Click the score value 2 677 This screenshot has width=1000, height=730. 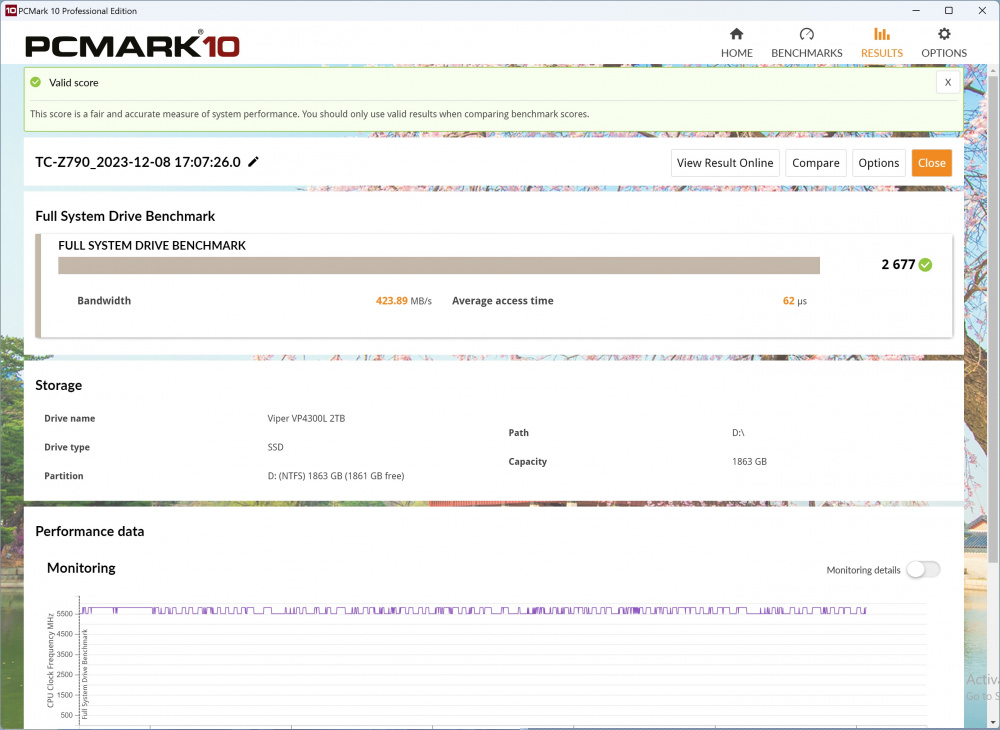(898, 265)
